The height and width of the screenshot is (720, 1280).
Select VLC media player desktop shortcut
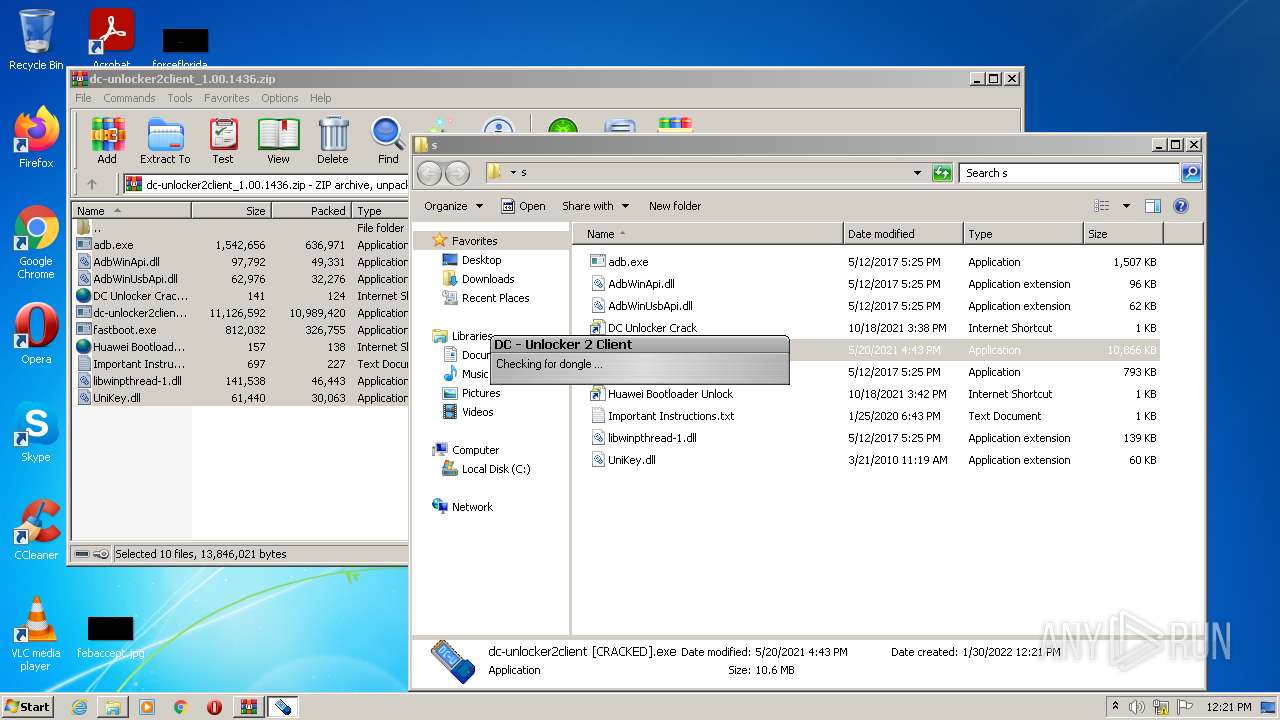(36, 634)
